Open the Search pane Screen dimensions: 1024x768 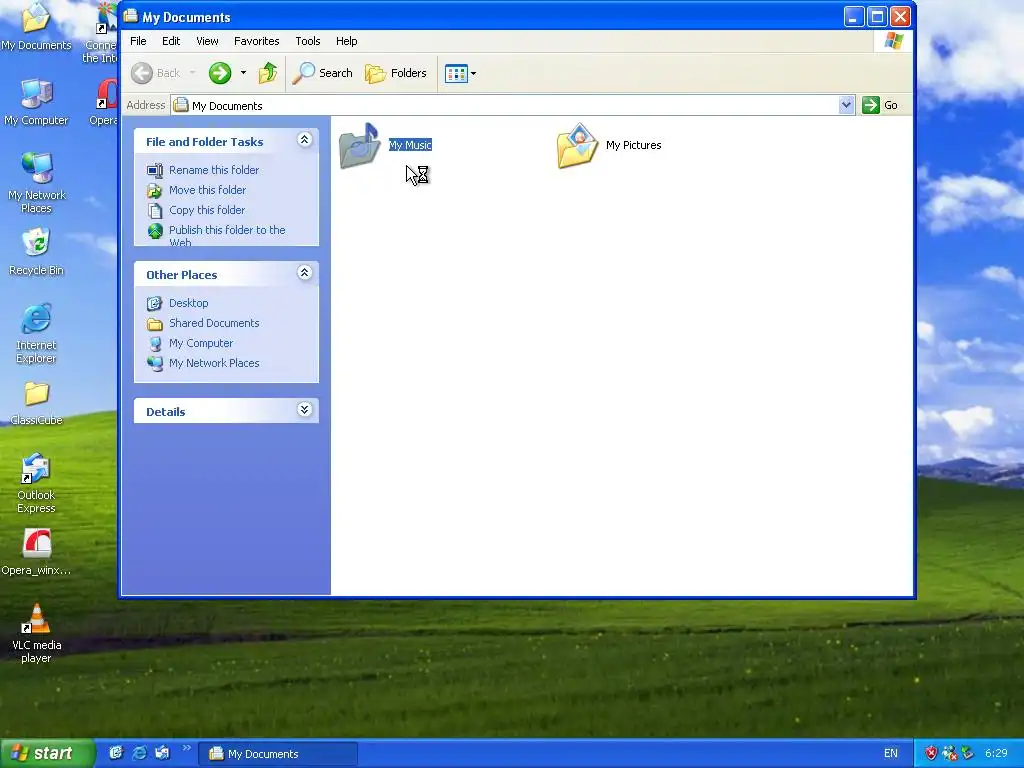[323, 73]
